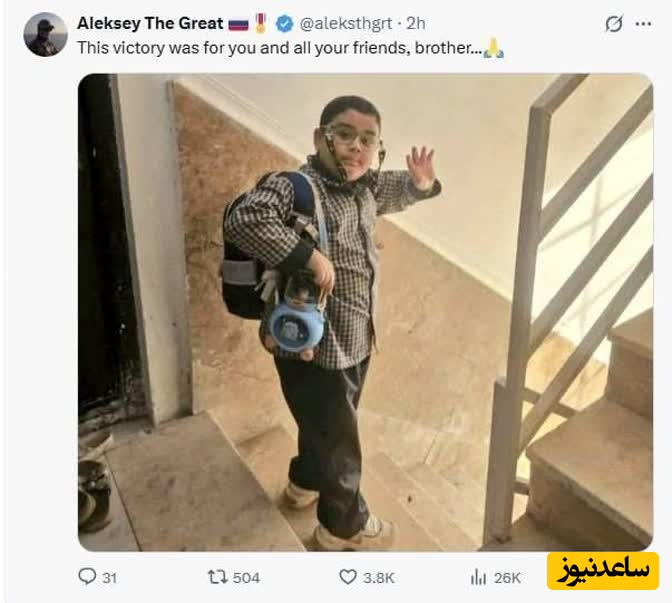Click the 31 replies count
This screenshot has width=672, height=603.
[110, 578]
